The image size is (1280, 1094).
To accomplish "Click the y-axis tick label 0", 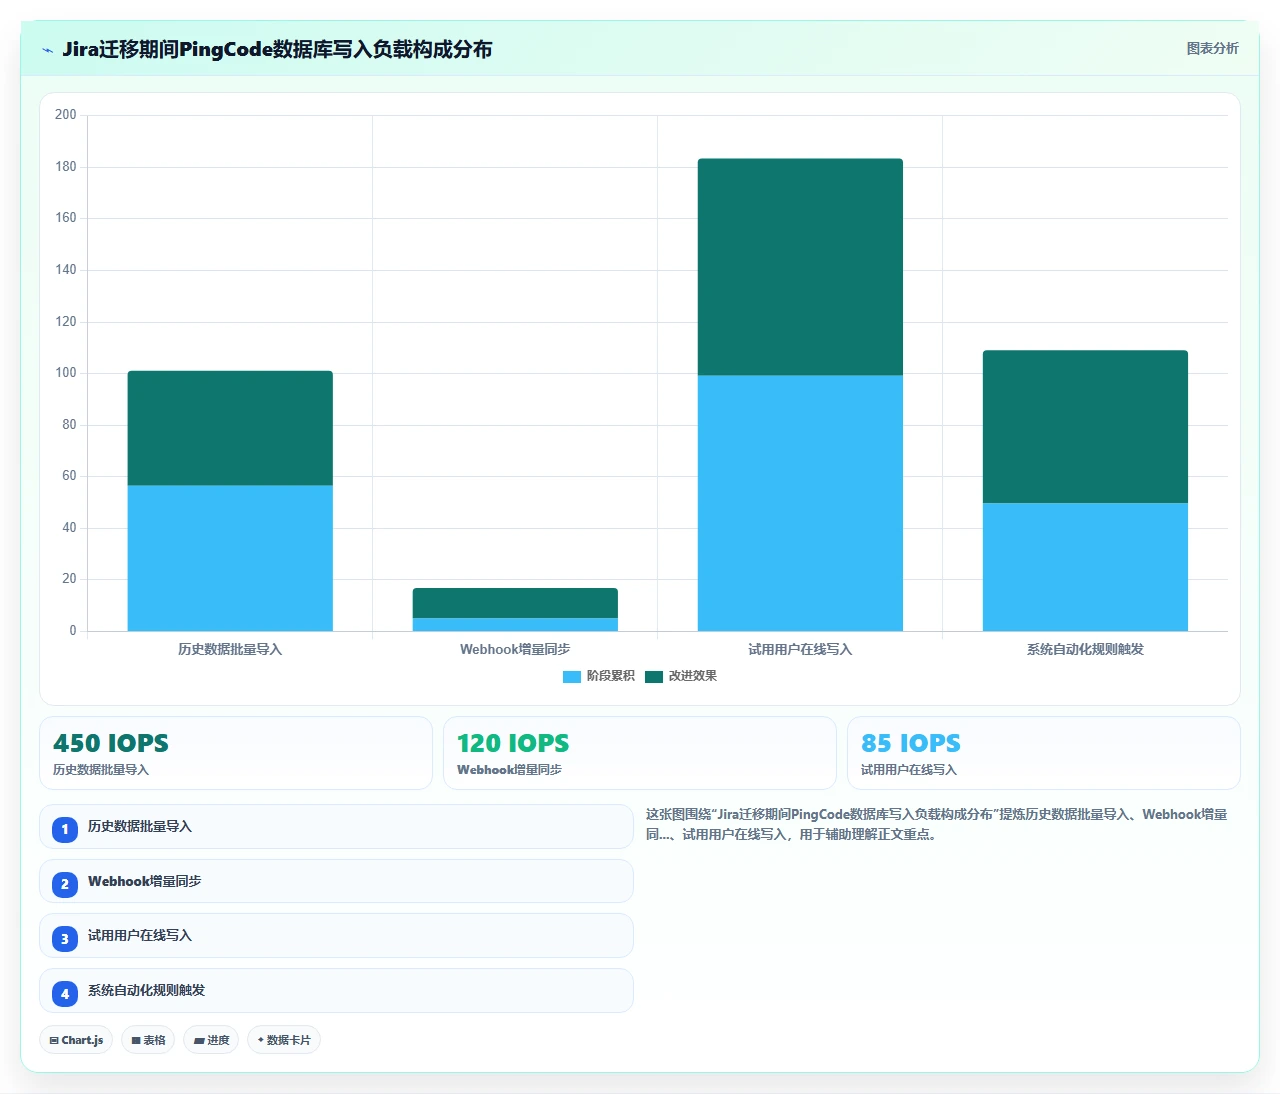I will [x=73, y=631].
